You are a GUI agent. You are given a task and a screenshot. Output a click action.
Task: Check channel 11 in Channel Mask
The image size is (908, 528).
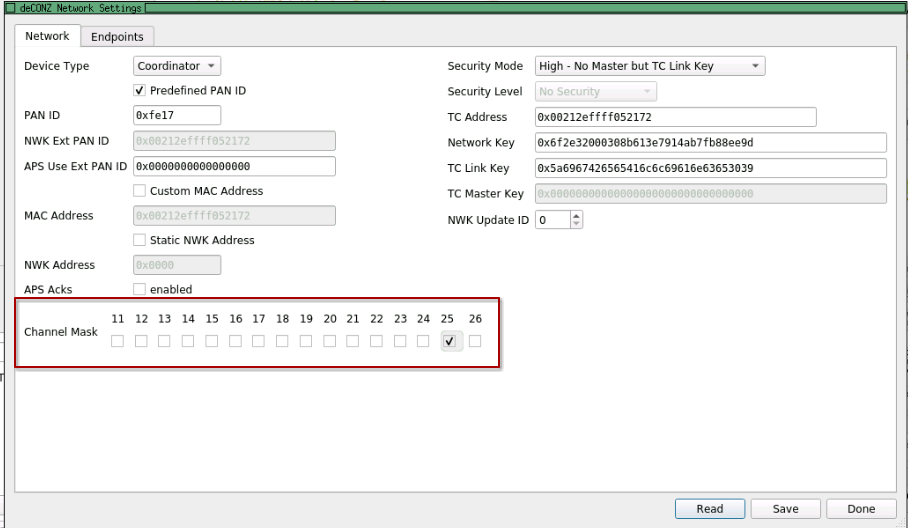tap(118, 342)
